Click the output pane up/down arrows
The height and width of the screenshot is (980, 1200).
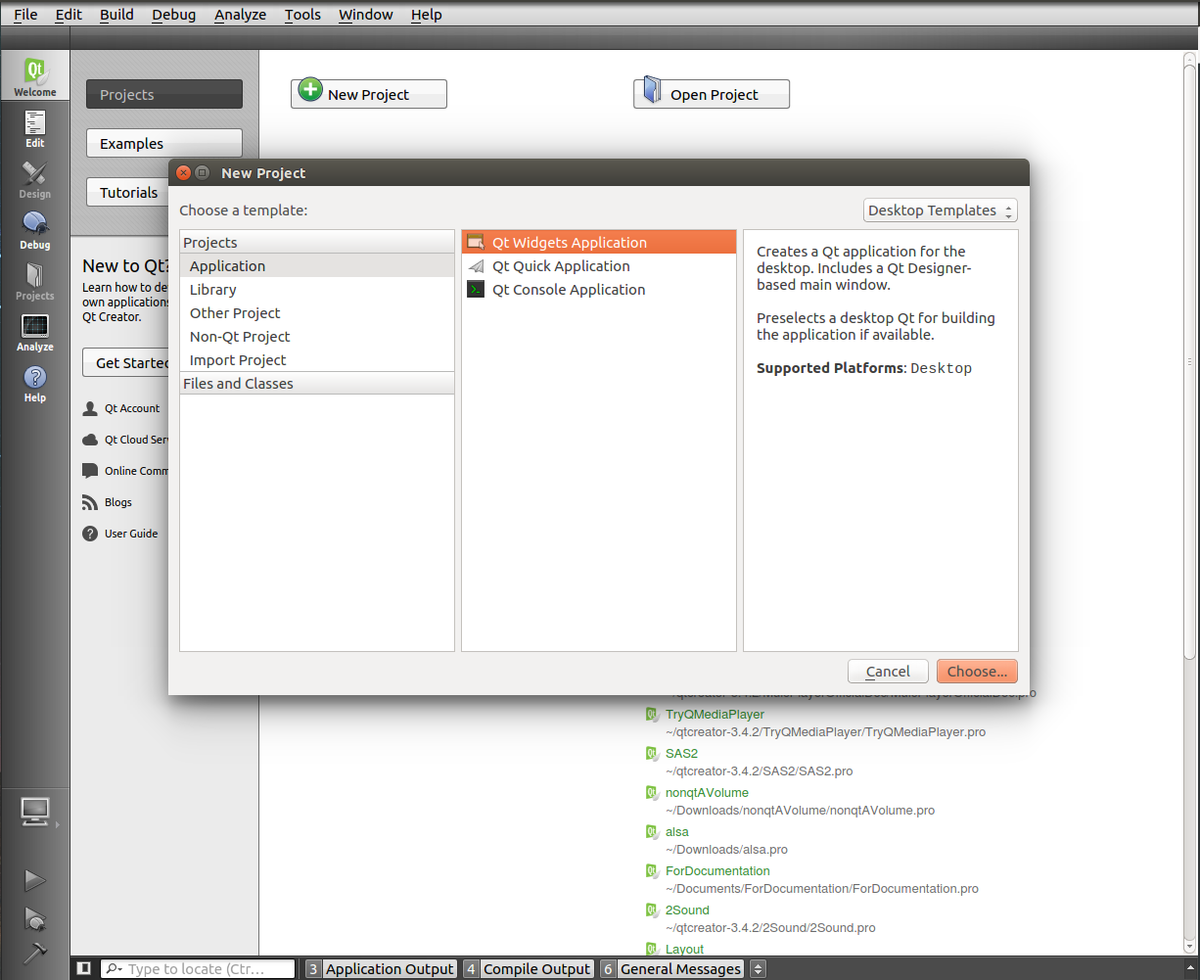click(x=757, y=968)
